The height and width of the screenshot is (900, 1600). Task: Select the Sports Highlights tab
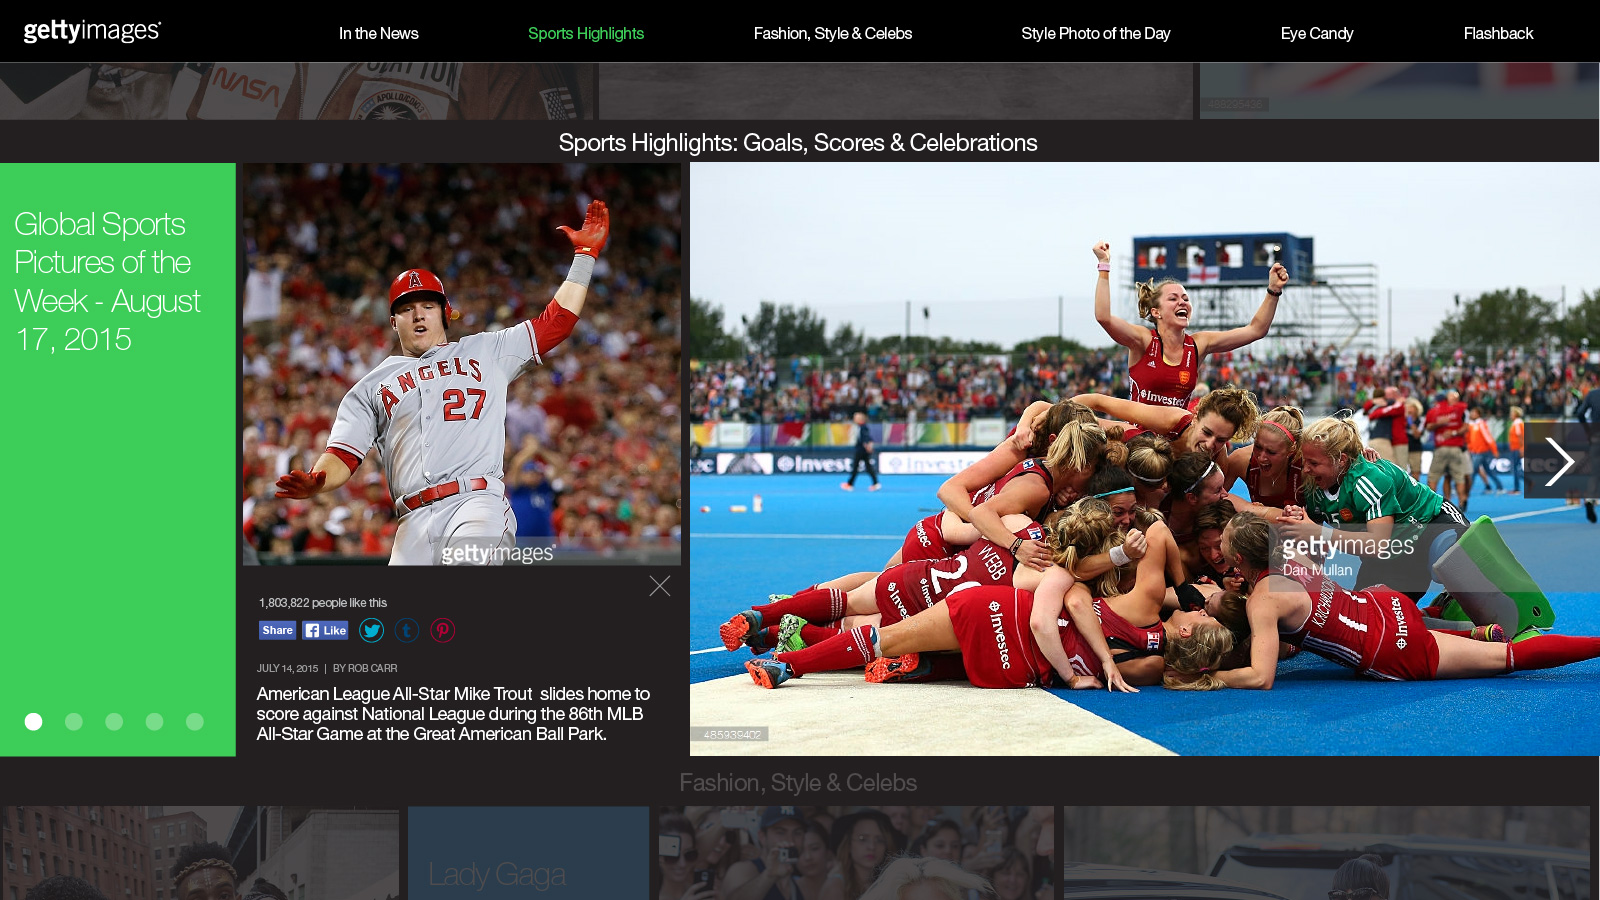[x=586, y=33]
